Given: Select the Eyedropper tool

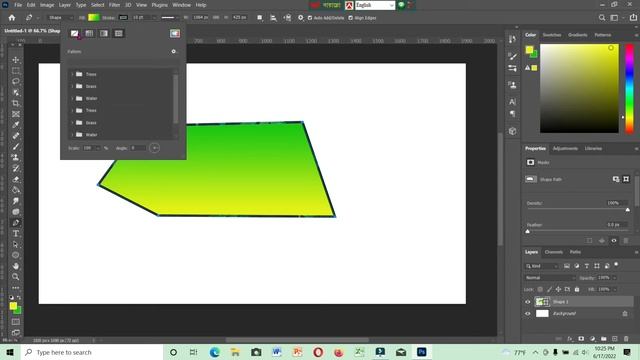Looking at the screenshot, I should tap(16, 124).
